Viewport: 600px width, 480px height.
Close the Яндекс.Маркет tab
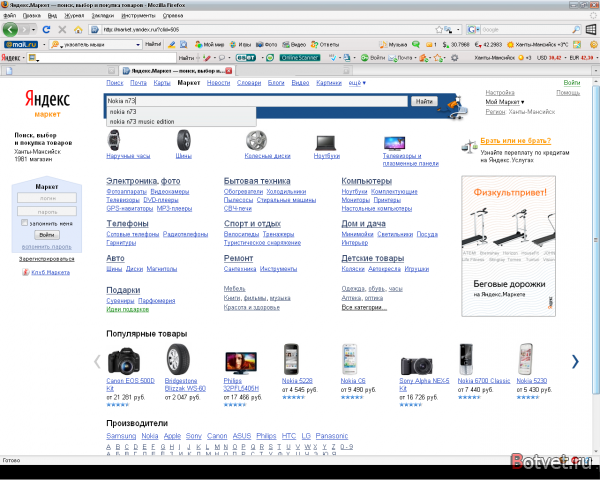point(229,71)
